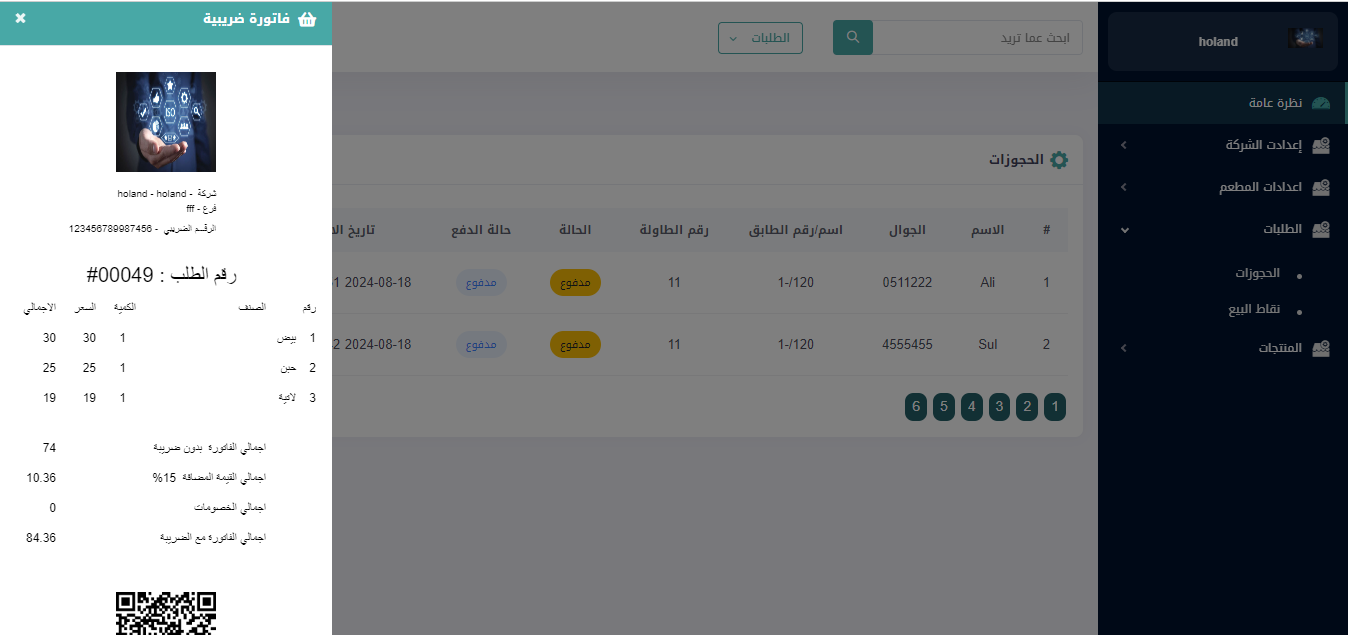Click the restaurant settings sidebar icon
Viewport: 1348px width, 635px height.
[1321, 188]
